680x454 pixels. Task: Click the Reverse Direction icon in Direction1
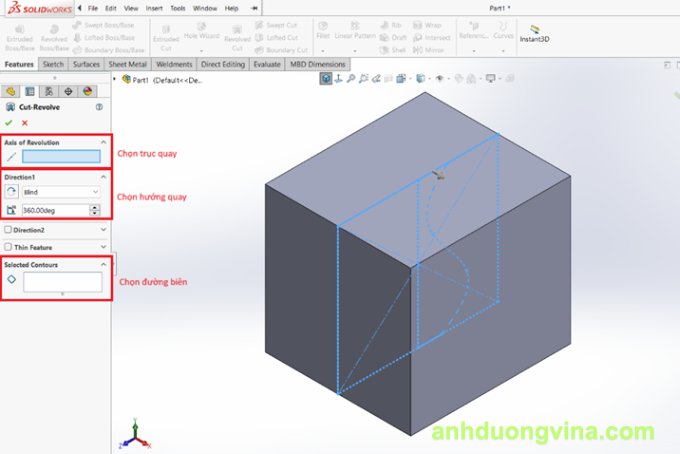pyautogui.click(x=11, y=191)
